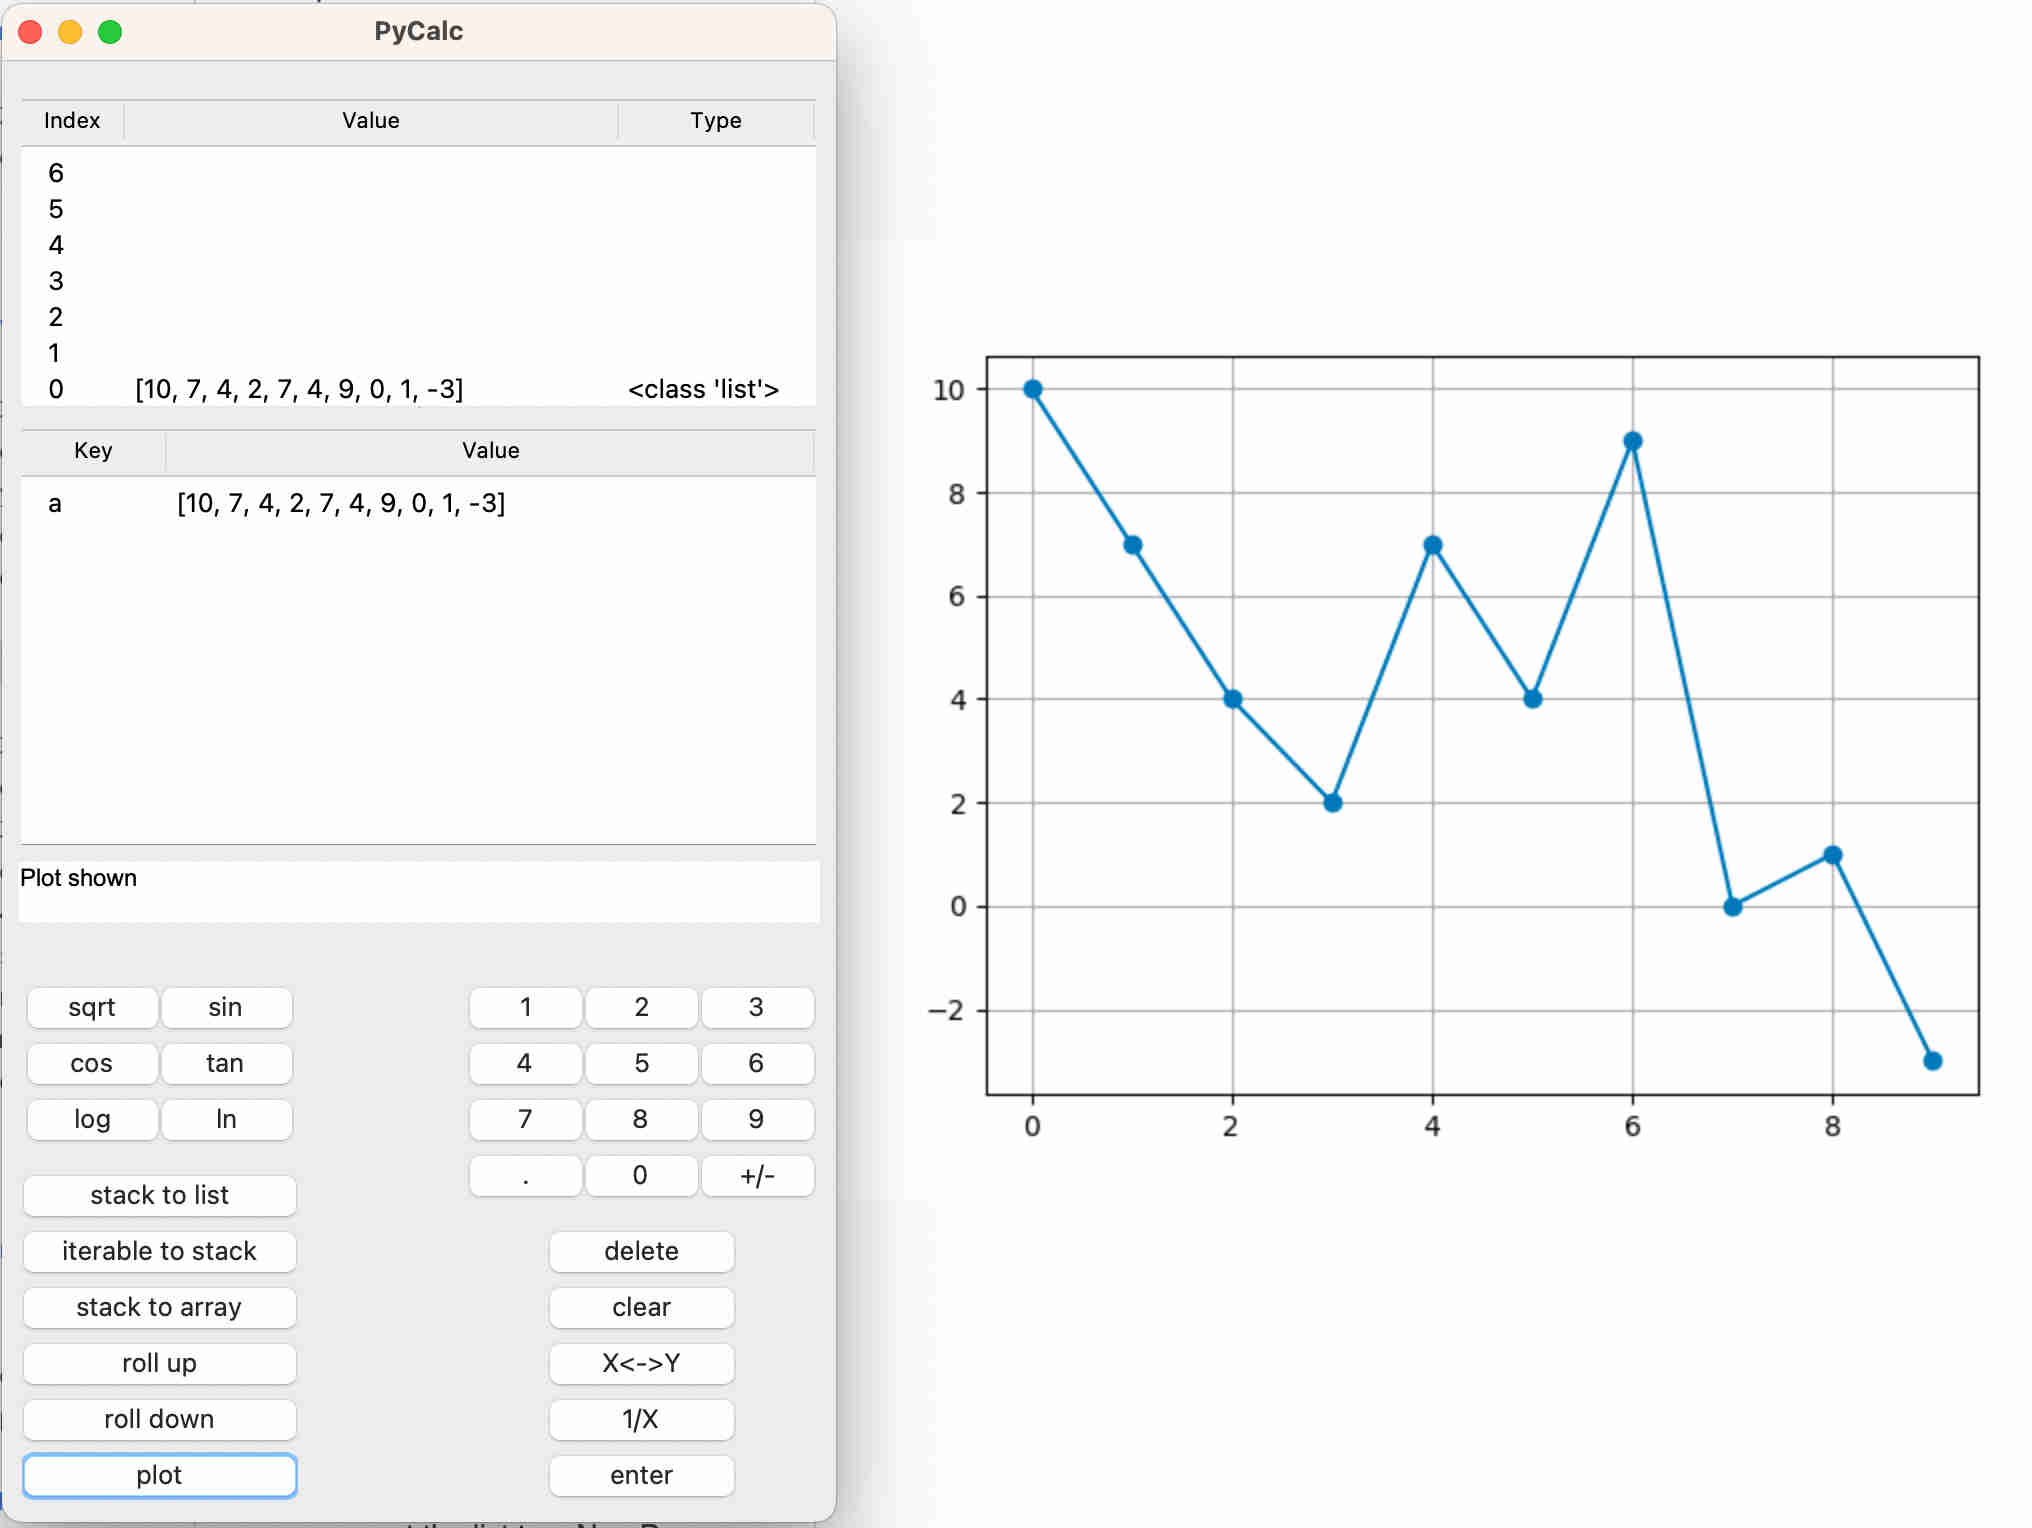
Task: Click iterable to stack button
Action: point(160,1251)
